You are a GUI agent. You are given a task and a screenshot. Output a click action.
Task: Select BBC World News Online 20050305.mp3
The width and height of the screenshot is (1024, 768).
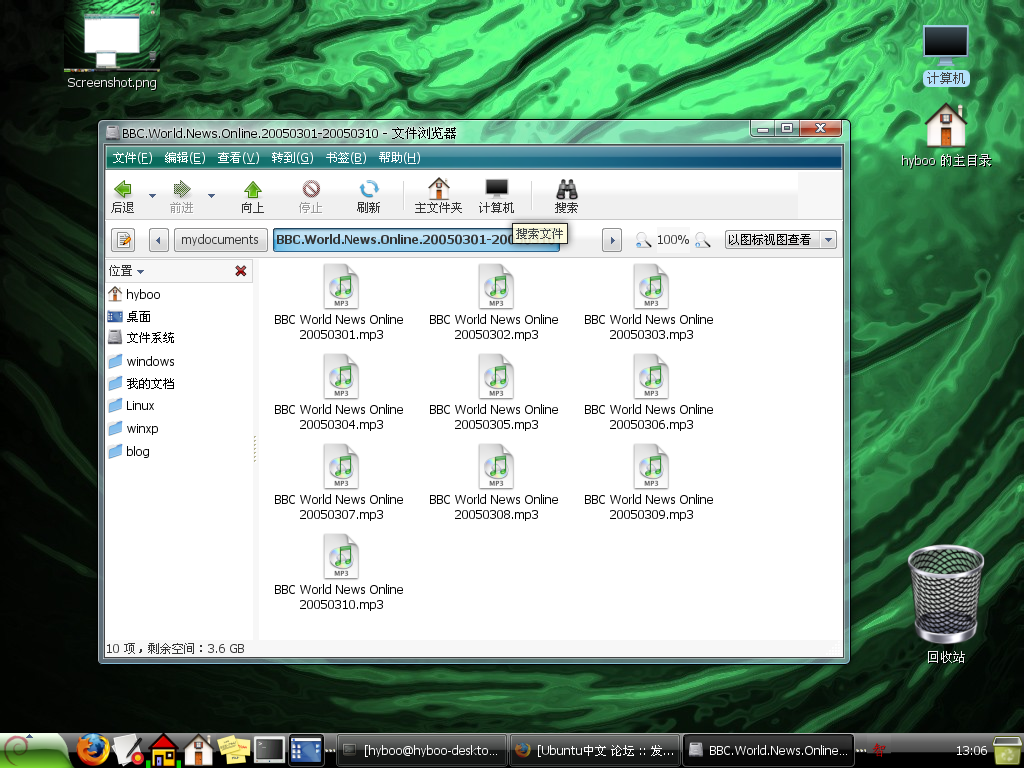pyautogui.click(x=495, y=393)
